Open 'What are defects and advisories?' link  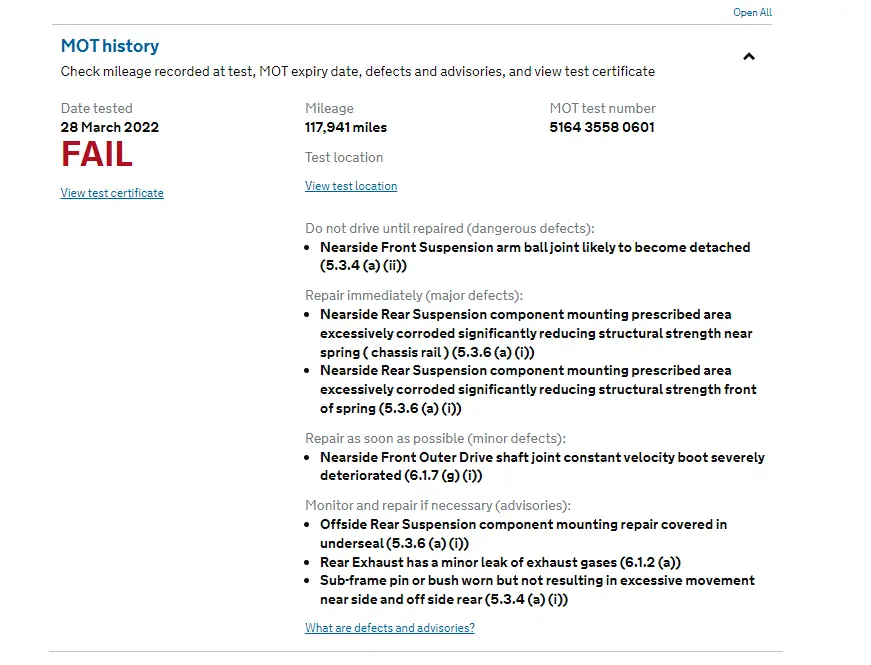[x=390, y=628]
